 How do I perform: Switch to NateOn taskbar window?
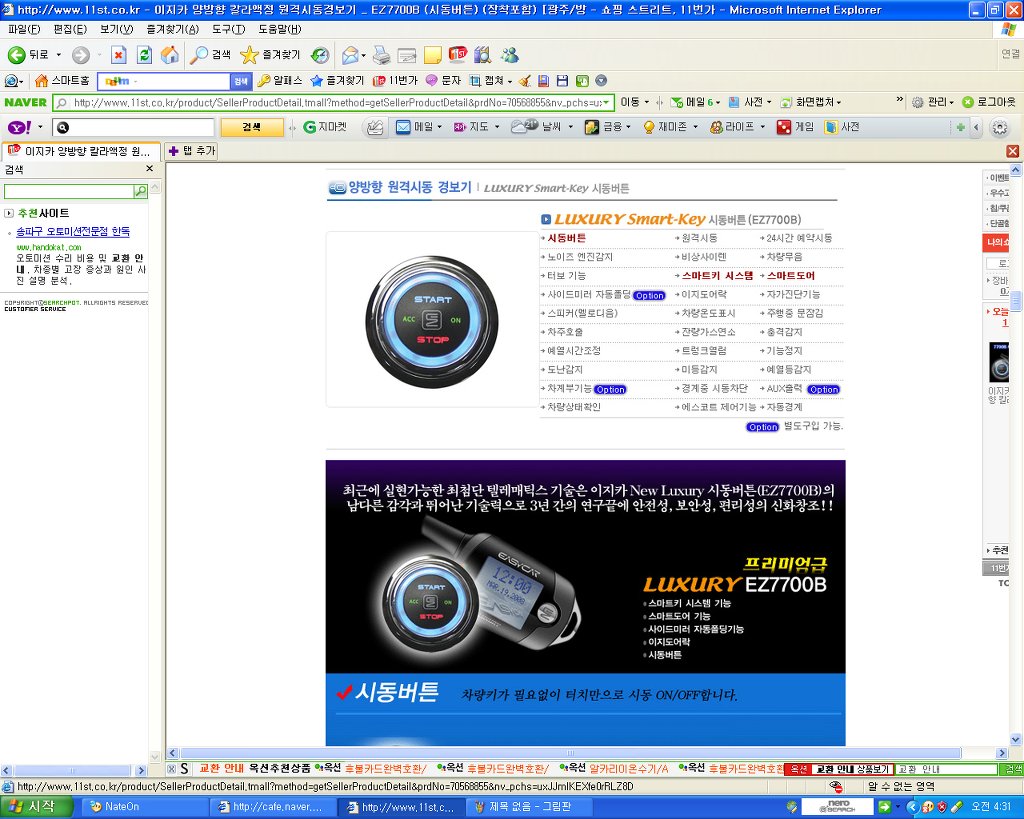145,807
